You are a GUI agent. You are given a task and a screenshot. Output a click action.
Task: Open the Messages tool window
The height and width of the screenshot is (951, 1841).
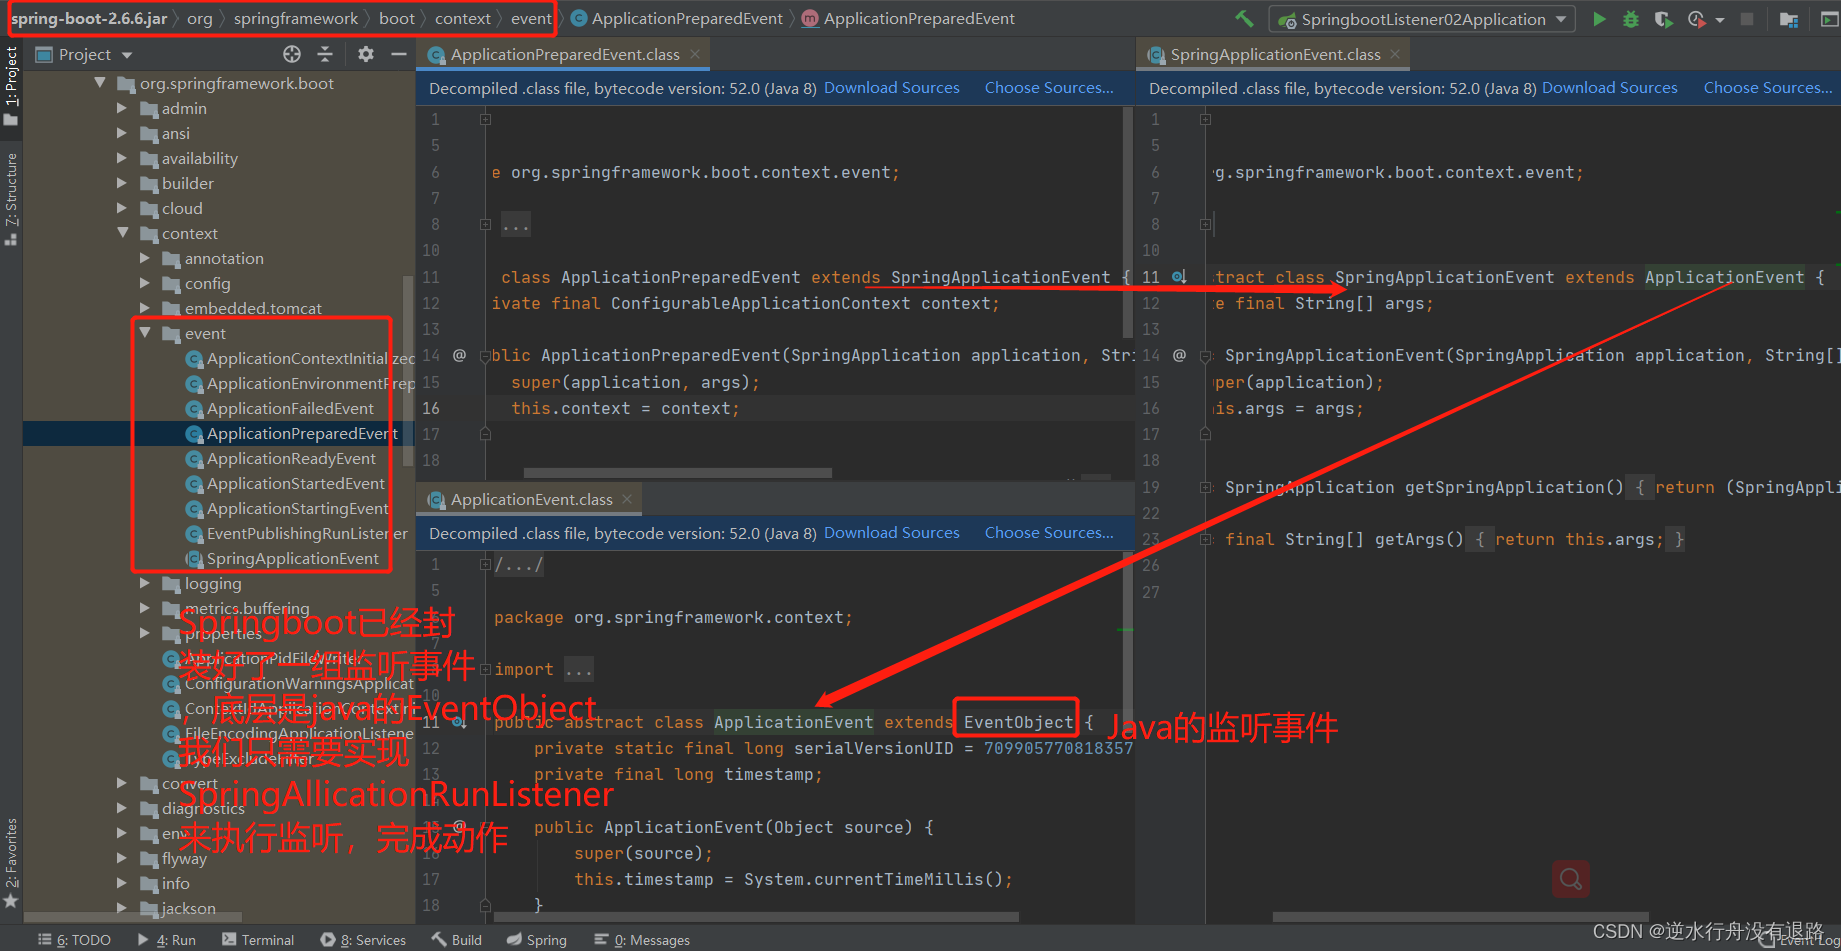(642, 940)
